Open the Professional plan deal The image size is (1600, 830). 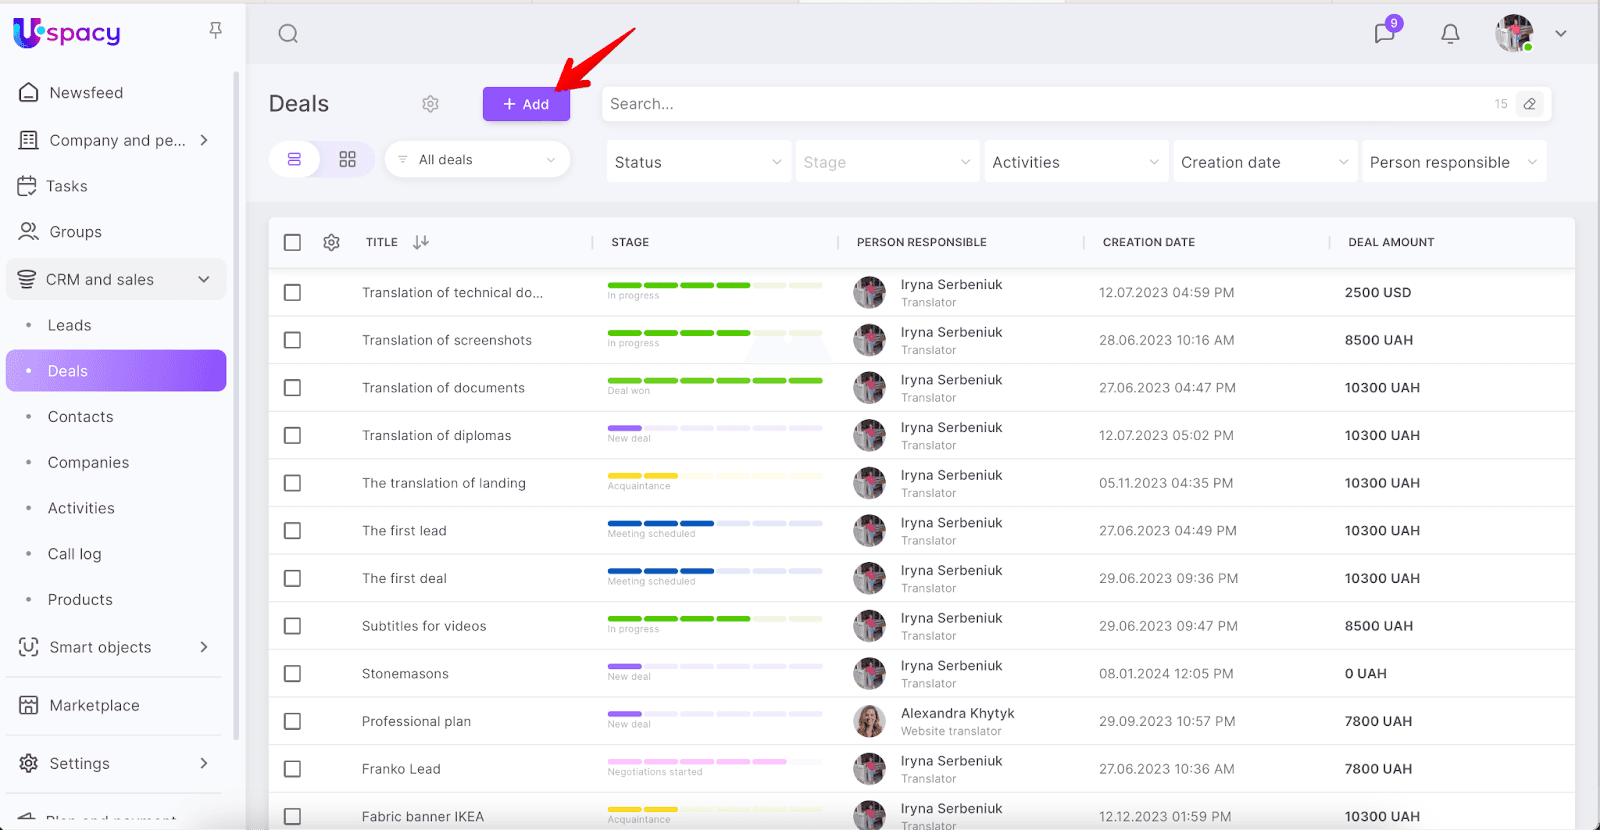click(x=416, y=721)
